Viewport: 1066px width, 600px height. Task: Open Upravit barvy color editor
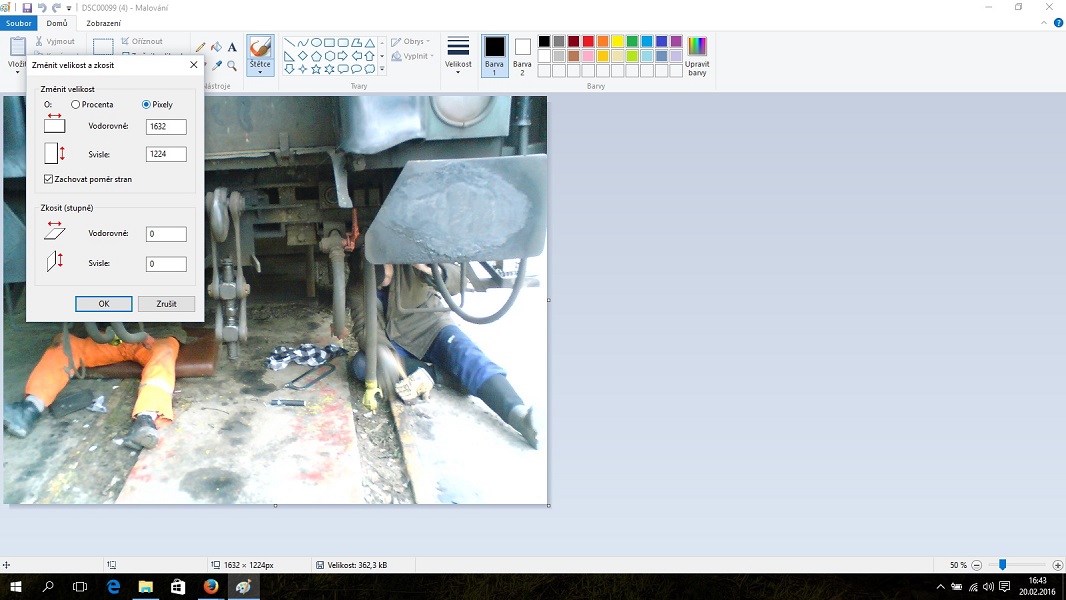[x=697, y=55]
